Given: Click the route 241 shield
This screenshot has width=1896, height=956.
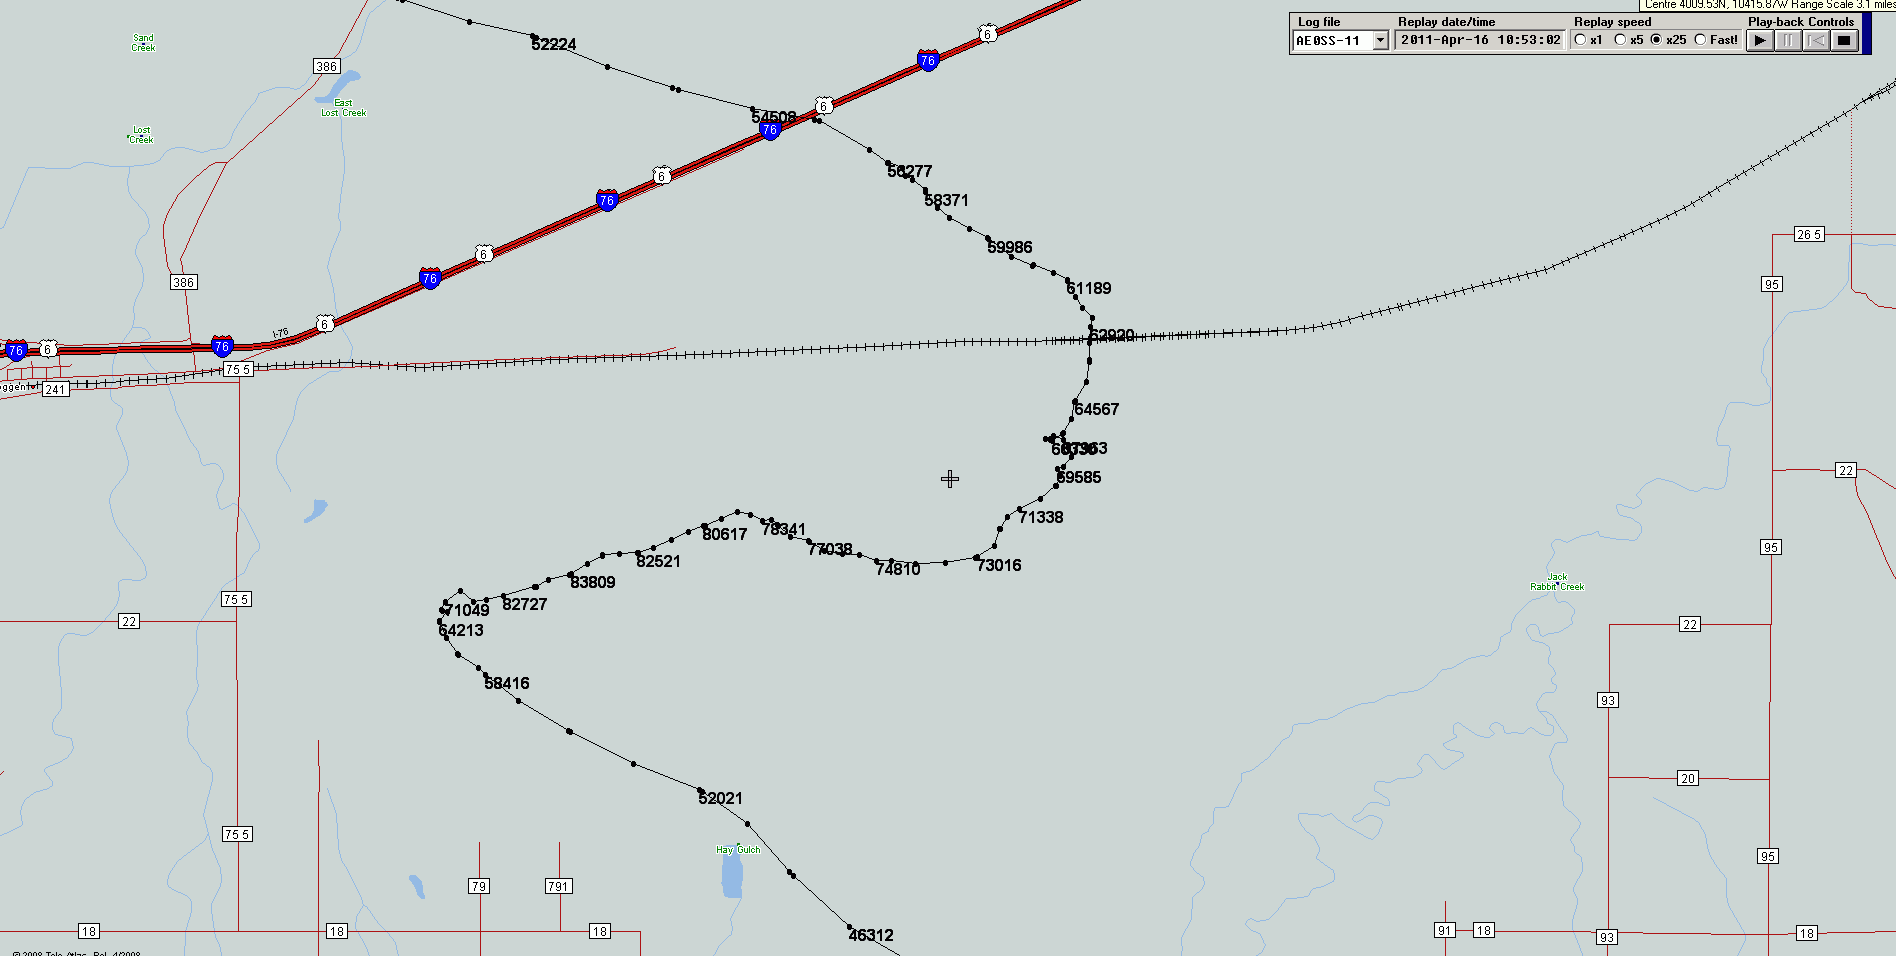Looking at the screenshot, I should 55,390.
